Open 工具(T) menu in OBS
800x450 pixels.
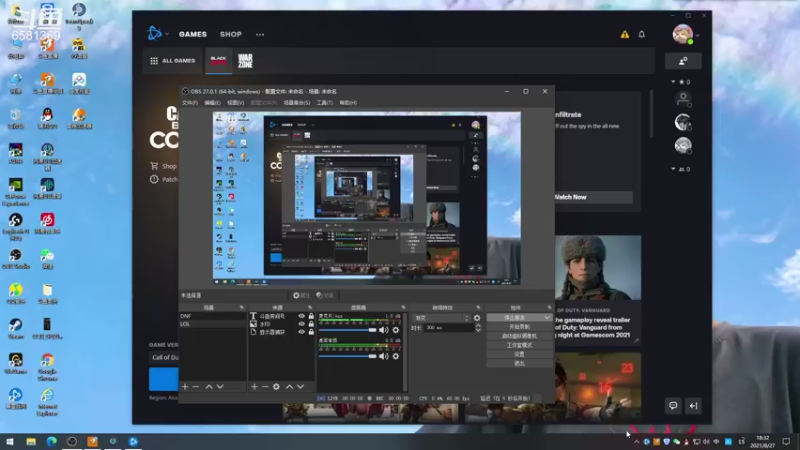click(x=324, y=103)
